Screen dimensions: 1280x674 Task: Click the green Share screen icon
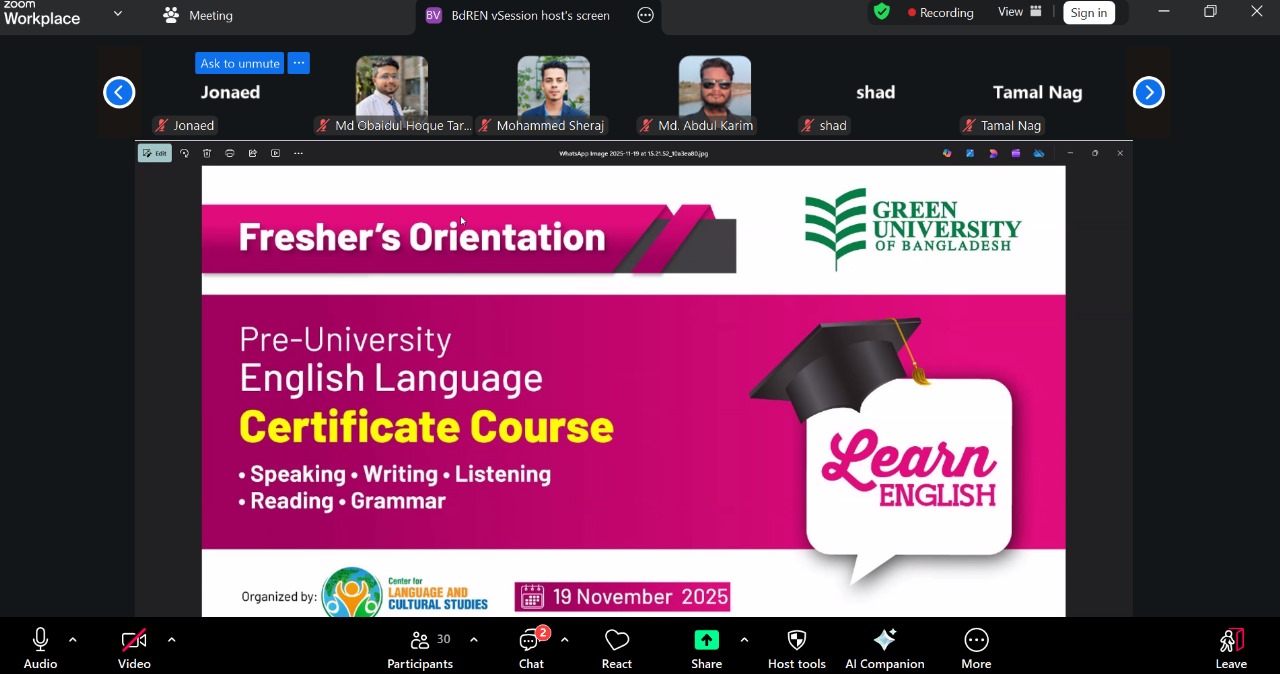pos(706,640)
